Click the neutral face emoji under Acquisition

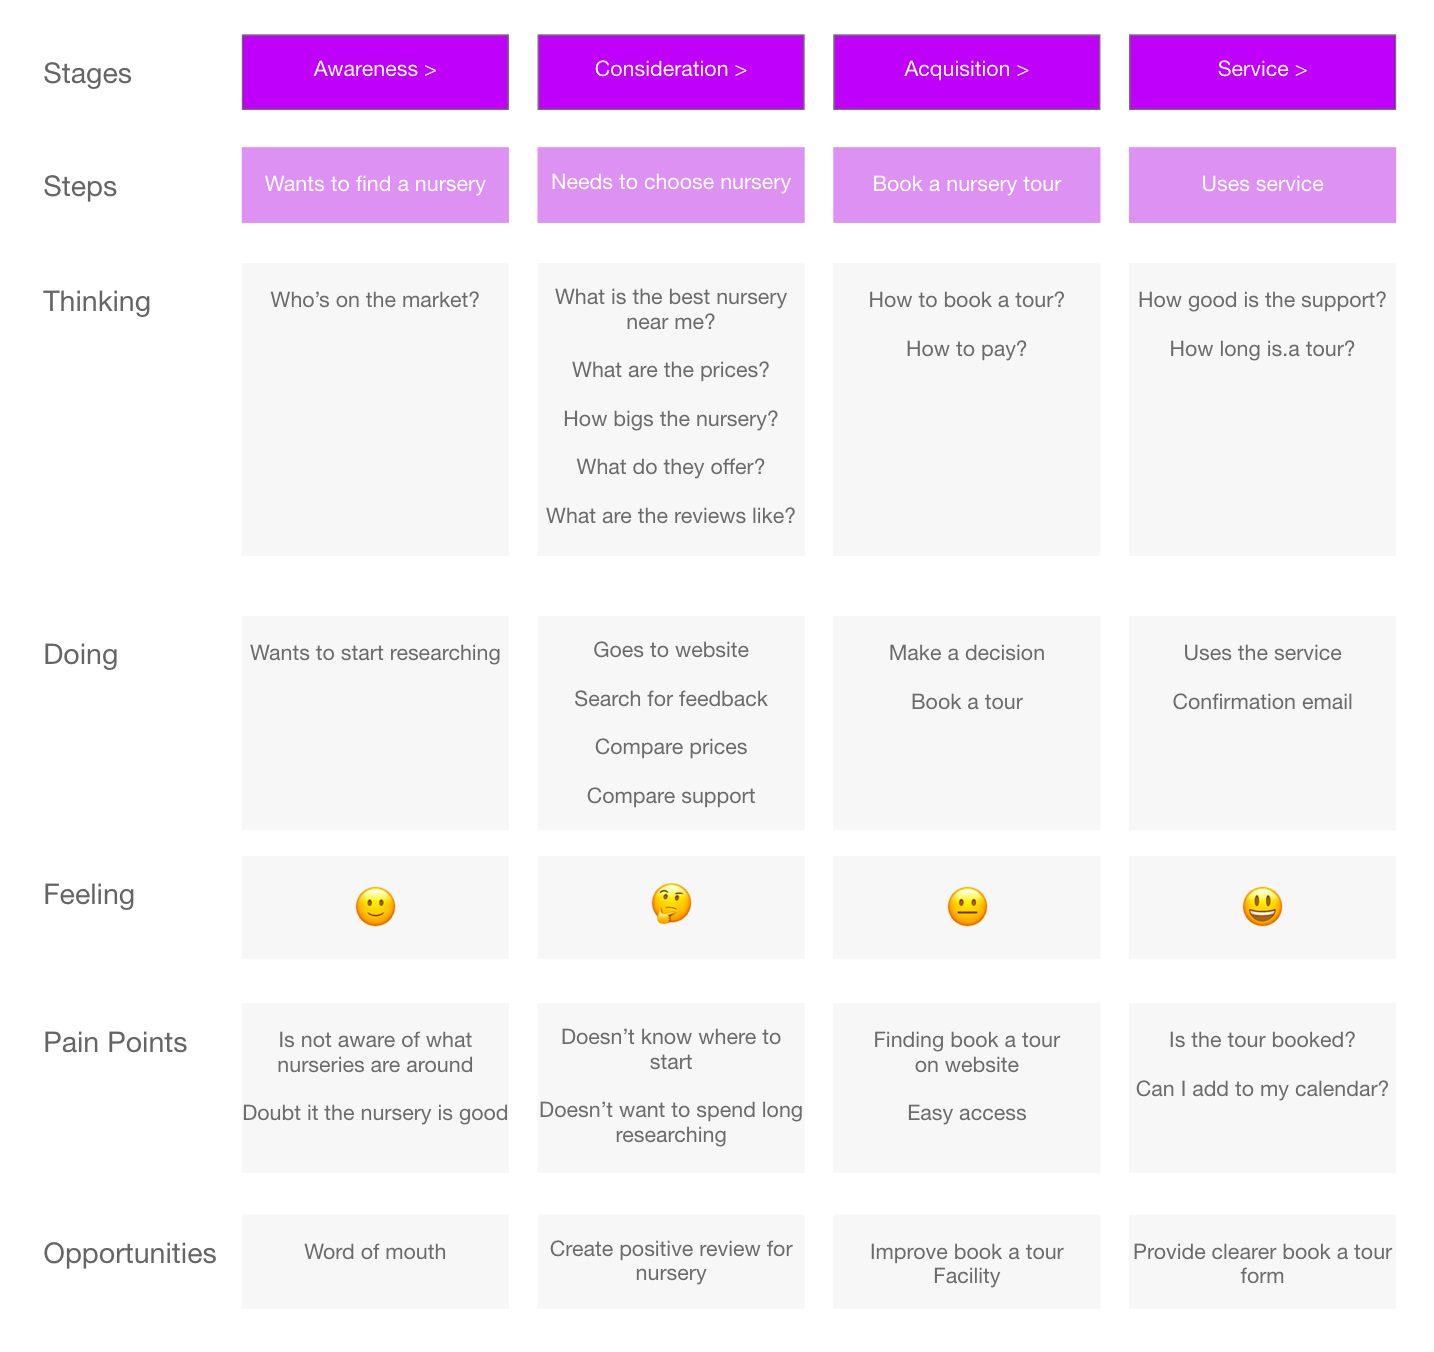(967, 907)
